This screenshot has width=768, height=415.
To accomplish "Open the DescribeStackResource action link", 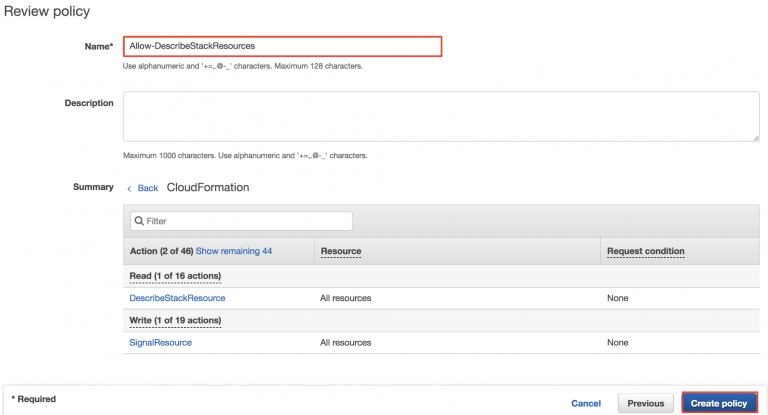I will pyautogui.click(x=177, y=298).
